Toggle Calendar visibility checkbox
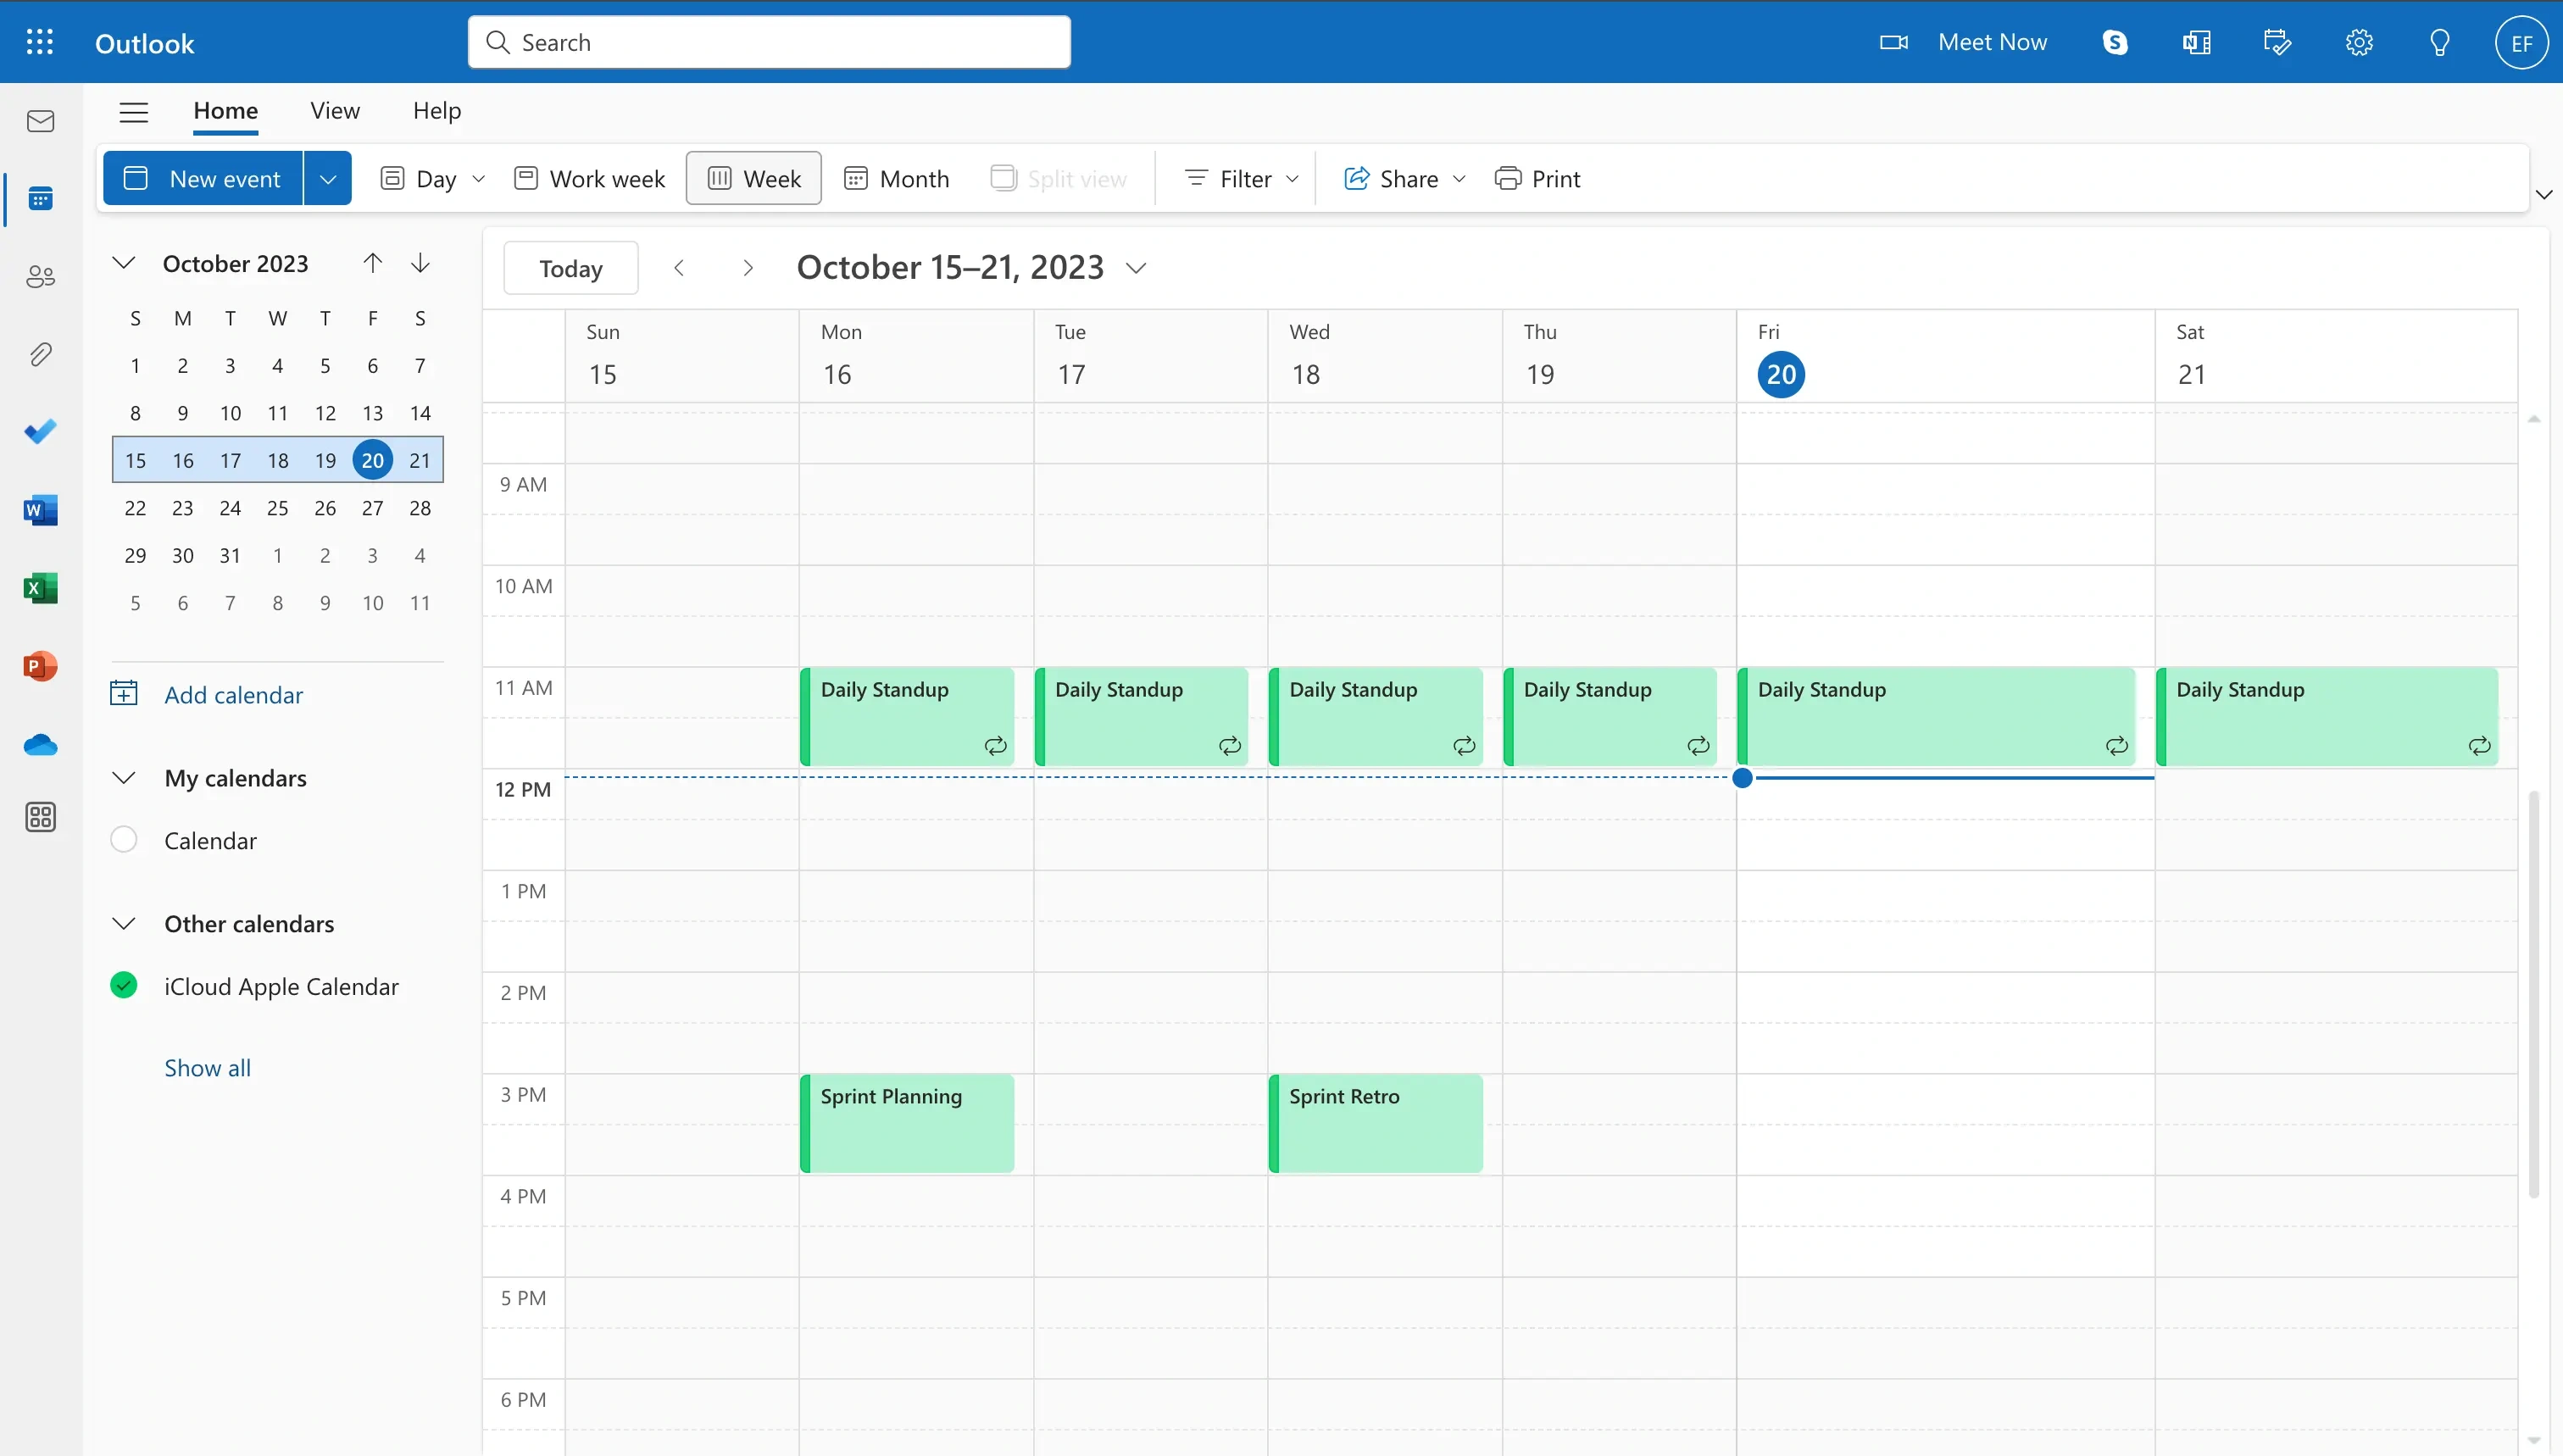The width and height of the screenshot is (2563, 1456). coord(123,840)
